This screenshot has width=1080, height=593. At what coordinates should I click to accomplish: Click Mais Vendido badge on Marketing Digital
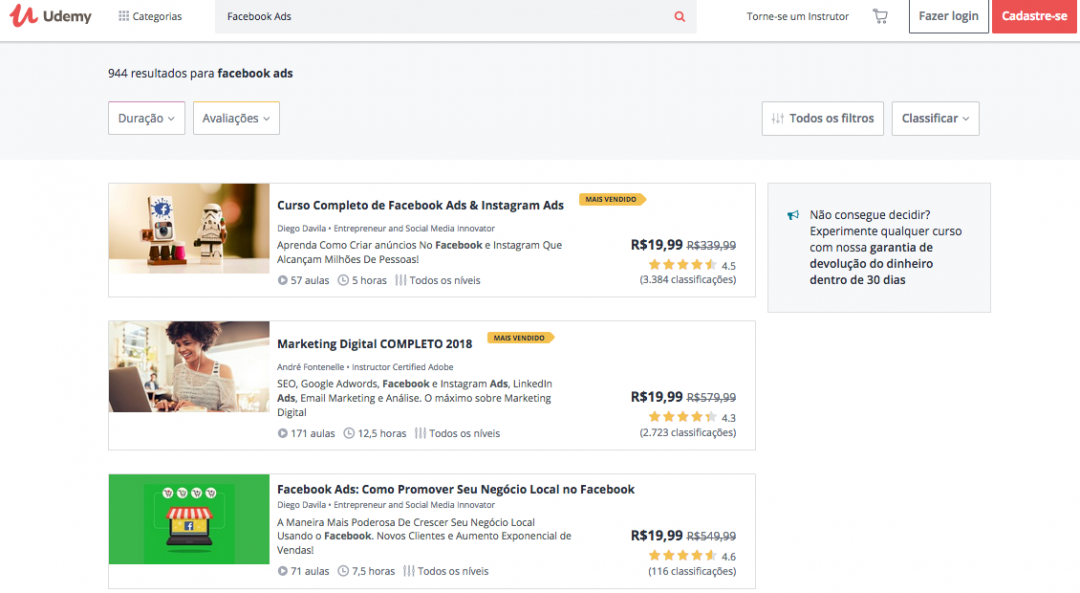[x=521, y=338]
